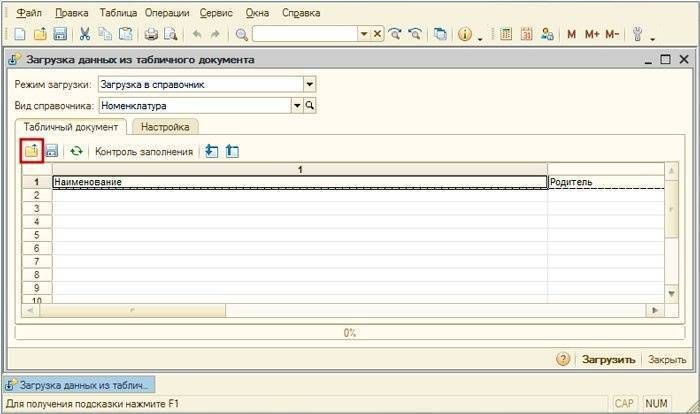This screenshot has height=414, width=700.
Task: Click the Undo arrow icon
Action: (x=197, y=34)
